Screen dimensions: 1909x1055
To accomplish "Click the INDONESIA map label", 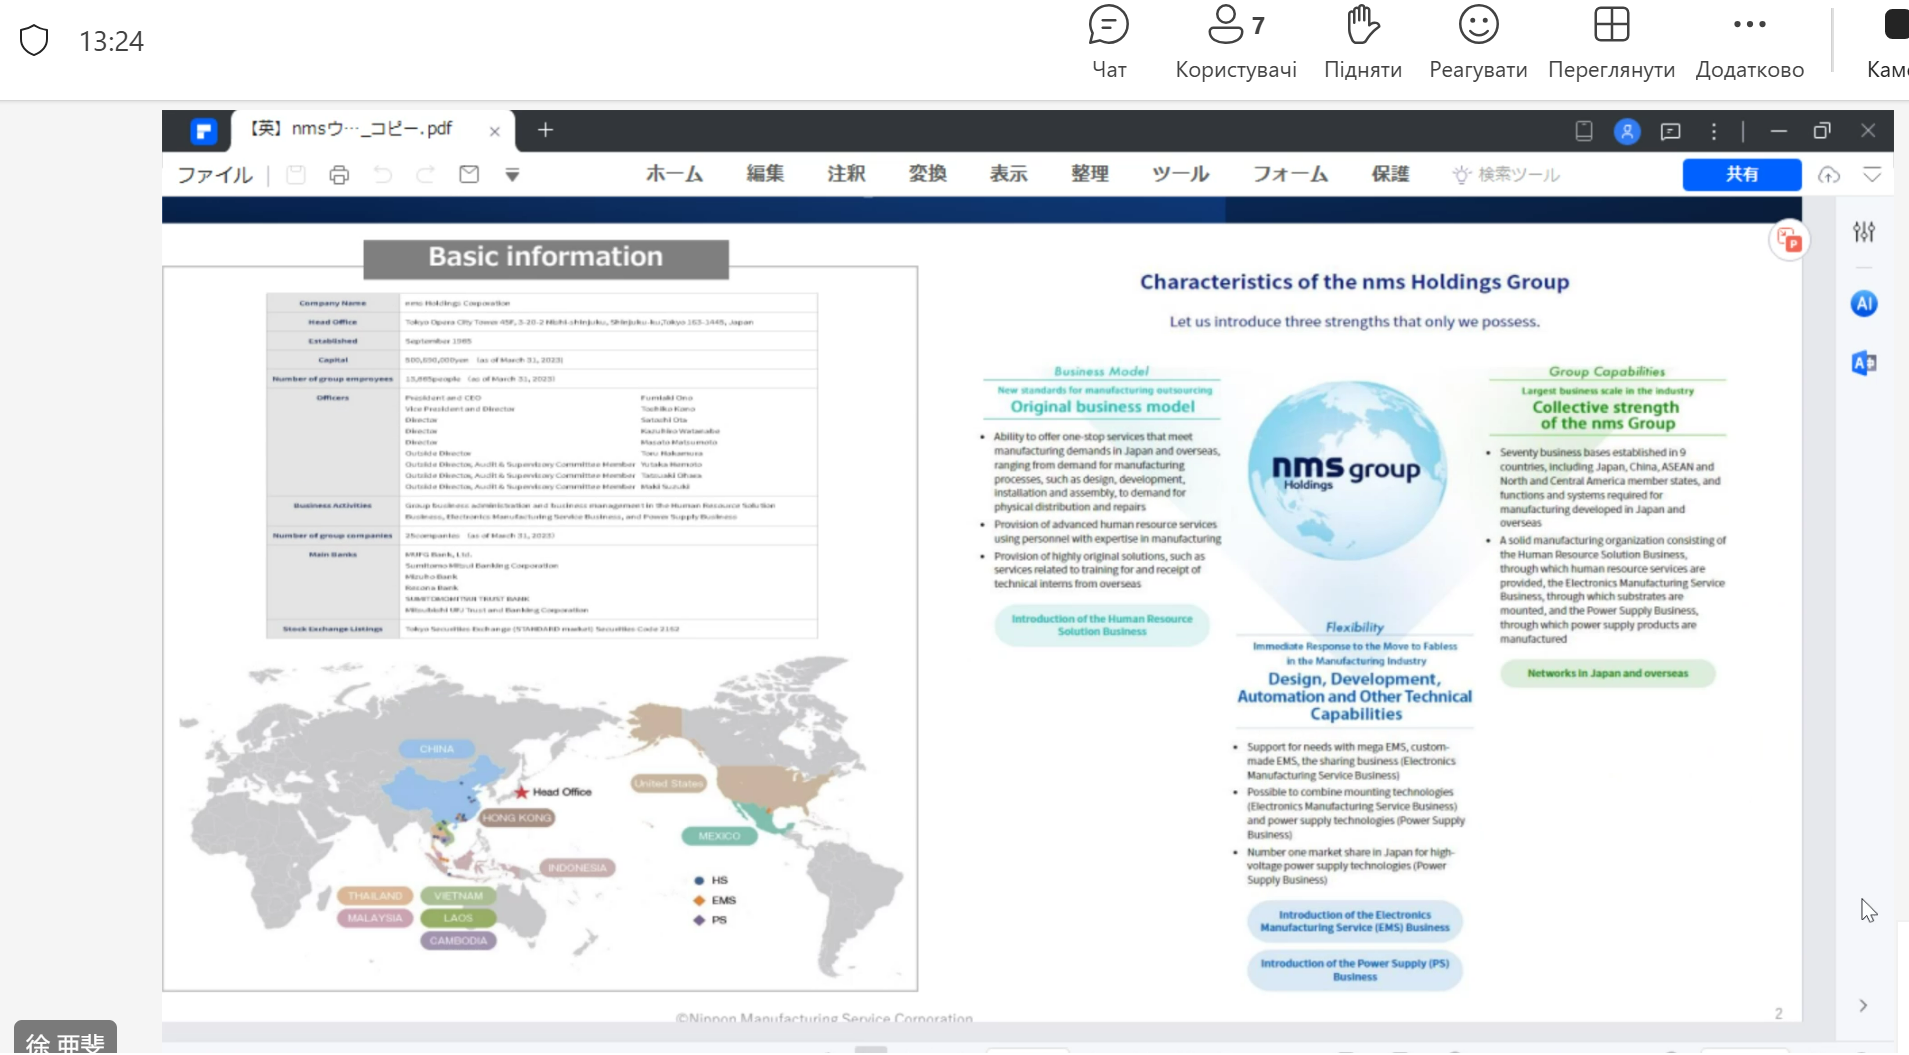I will coord(577,868).
